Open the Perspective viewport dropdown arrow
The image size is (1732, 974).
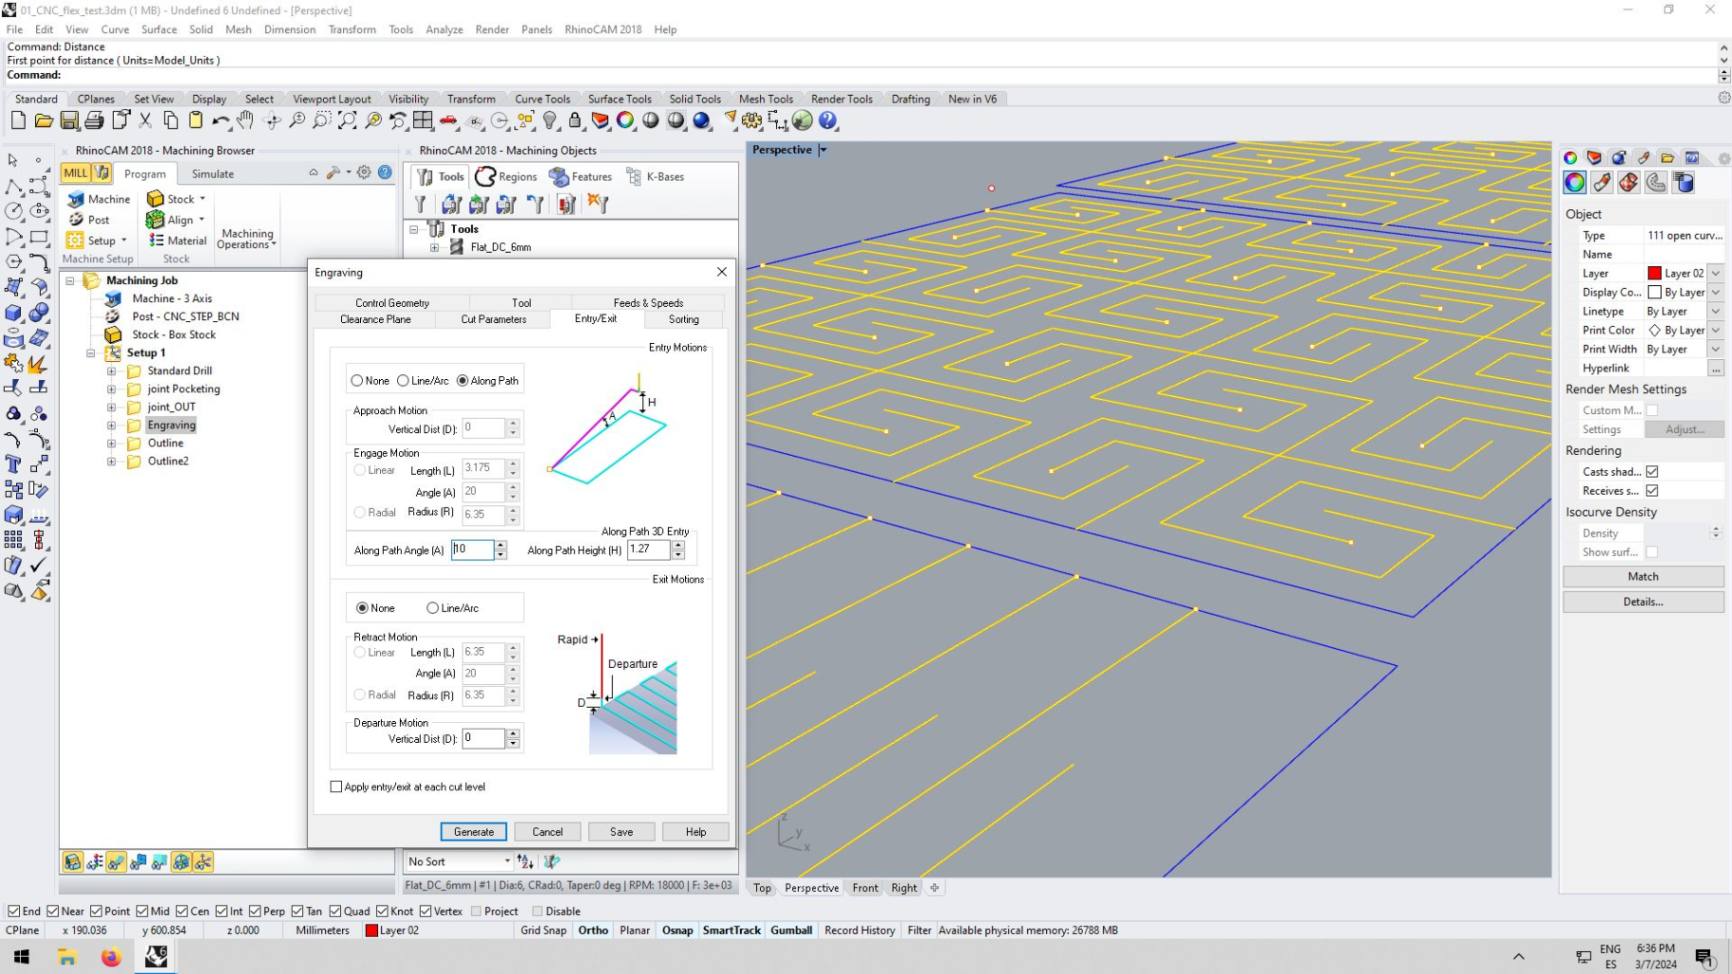(823, 150)
